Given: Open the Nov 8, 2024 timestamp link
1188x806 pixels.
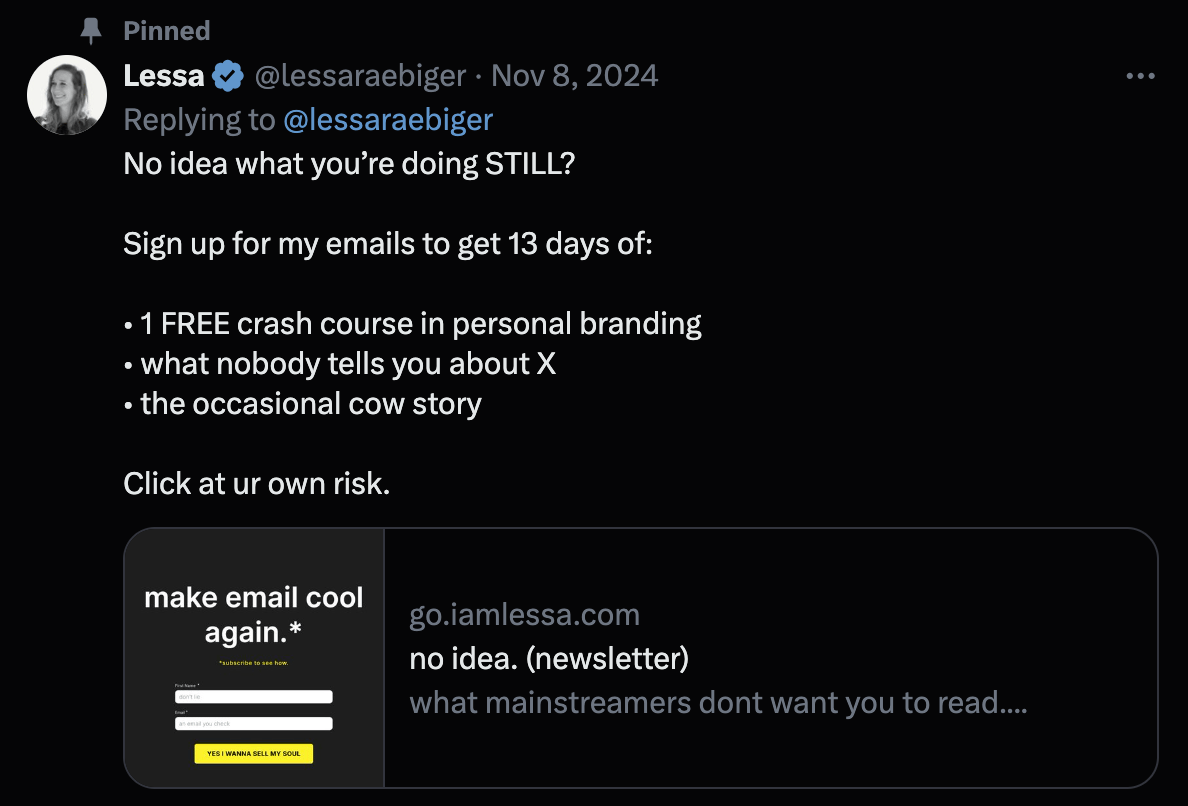Looking at the screenshot, I should point(574,76).
